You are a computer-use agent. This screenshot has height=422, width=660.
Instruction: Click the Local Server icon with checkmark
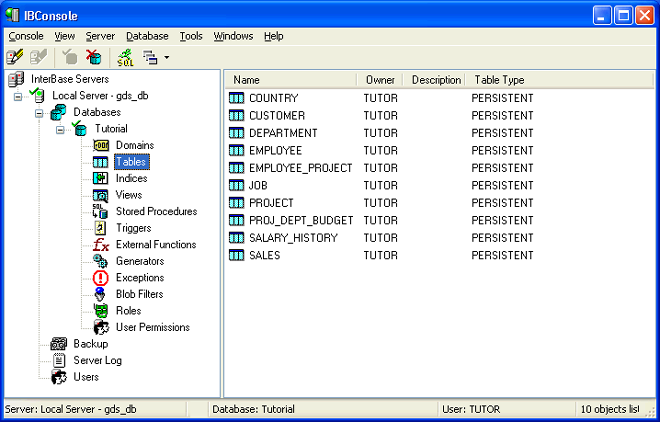(37, 95)
